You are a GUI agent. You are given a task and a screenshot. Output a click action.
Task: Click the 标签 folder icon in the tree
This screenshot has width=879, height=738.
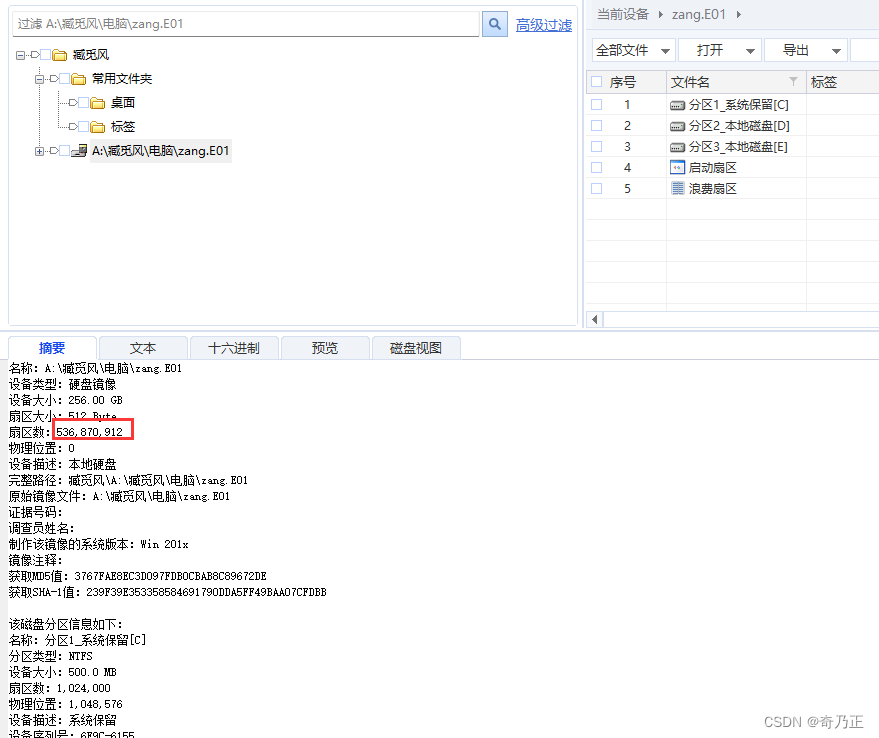pyautogui.click(x=98, y=126)
